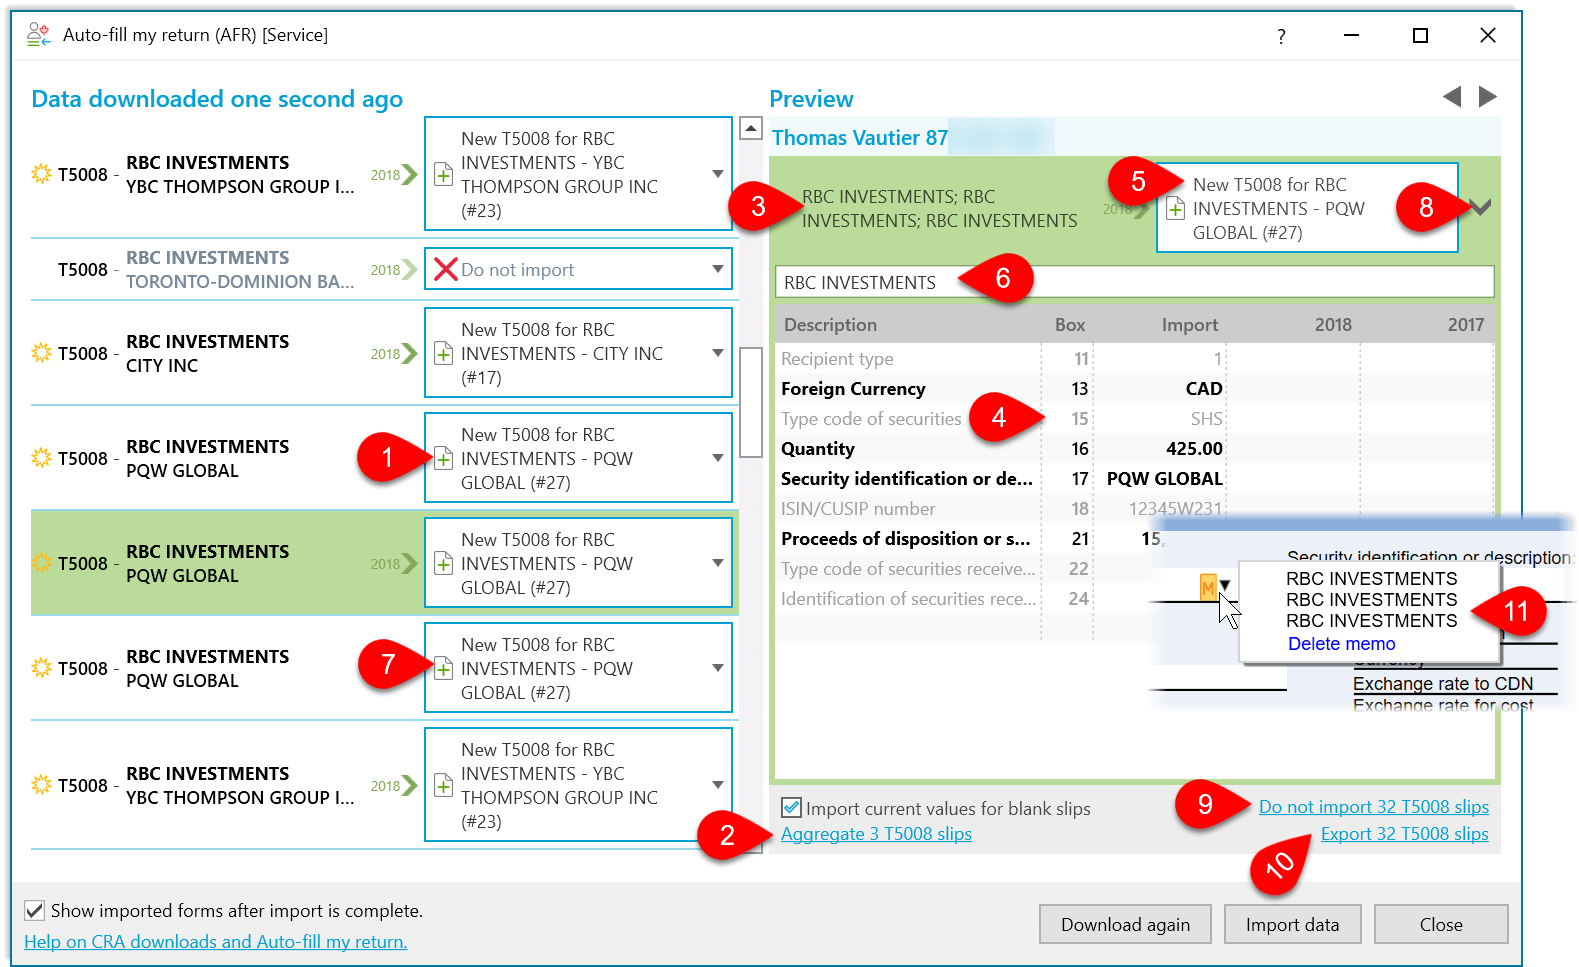The height and width of the screenshot is (967, 1579).
Task: Click Export 32 T5008 slips link
Action: (x=1405, y=834)
